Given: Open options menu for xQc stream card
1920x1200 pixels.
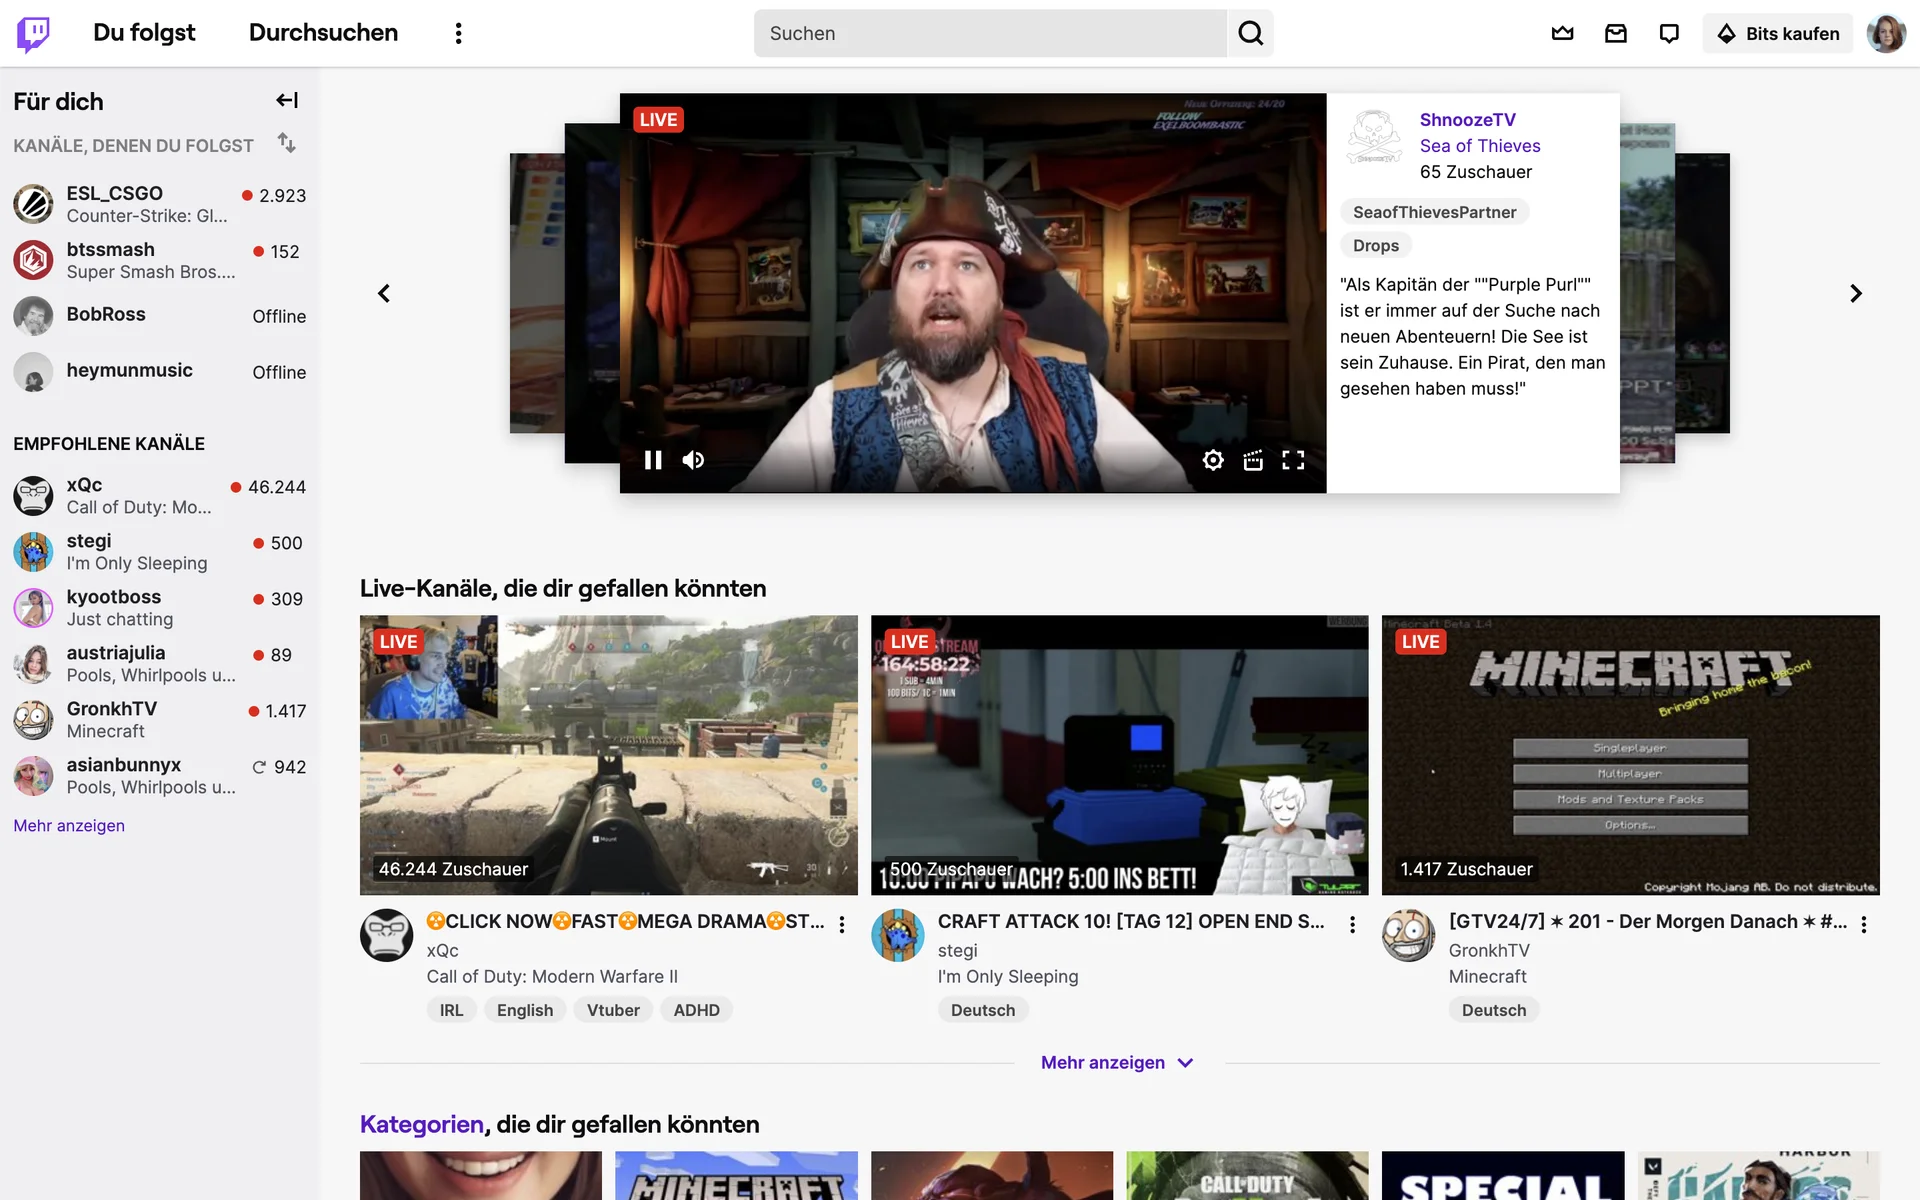Looking at the screenshot, I should 842,924.
